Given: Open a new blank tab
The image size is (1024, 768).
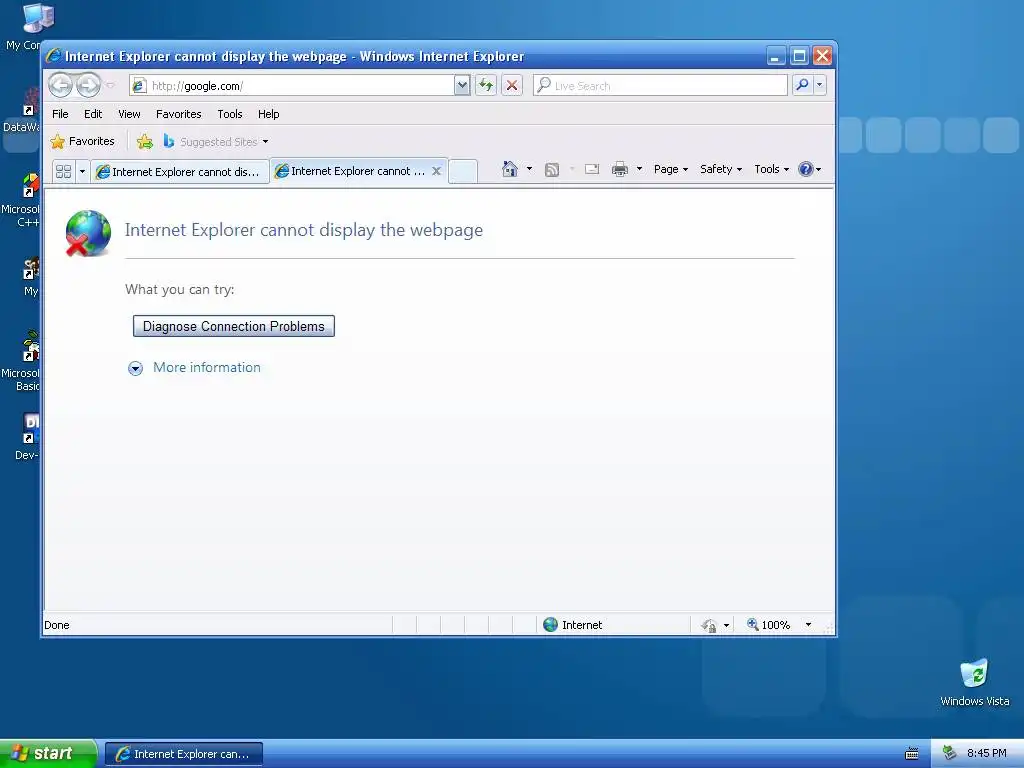Looking at the screenshot, I should click(463, 171).
